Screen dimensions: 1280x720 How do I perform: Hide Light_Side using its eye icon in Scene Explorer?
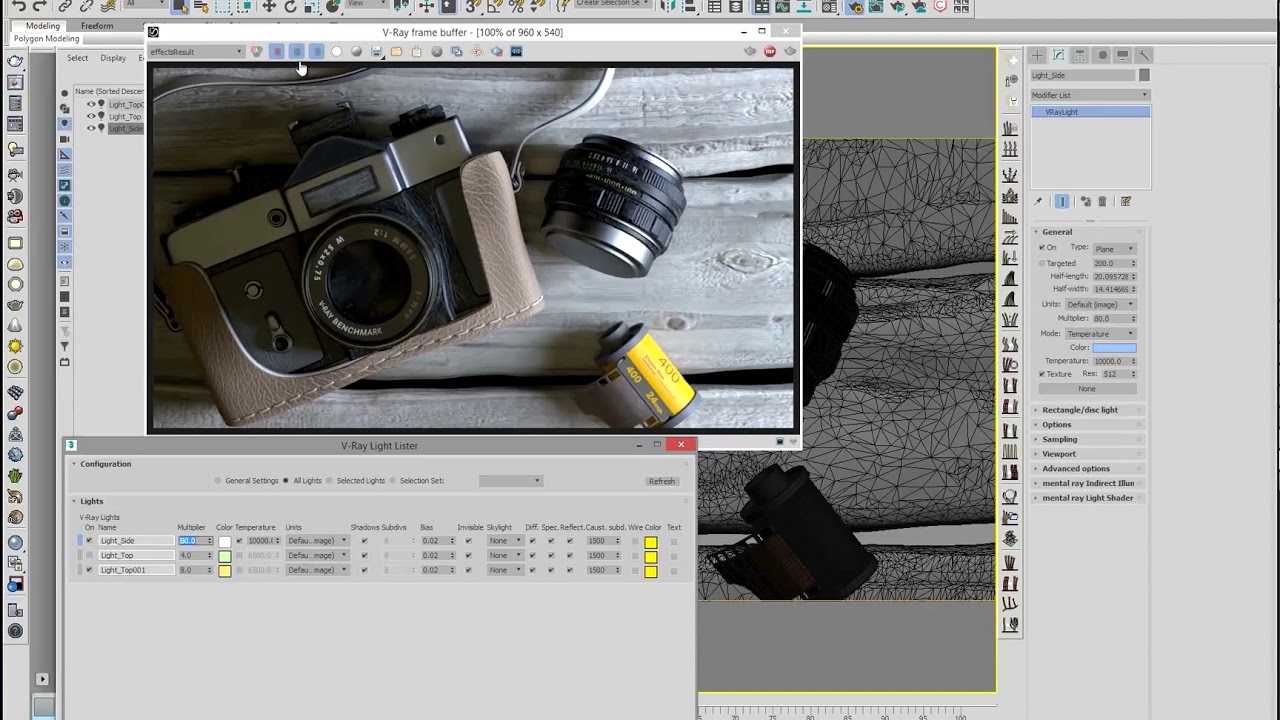pos(91,128)
